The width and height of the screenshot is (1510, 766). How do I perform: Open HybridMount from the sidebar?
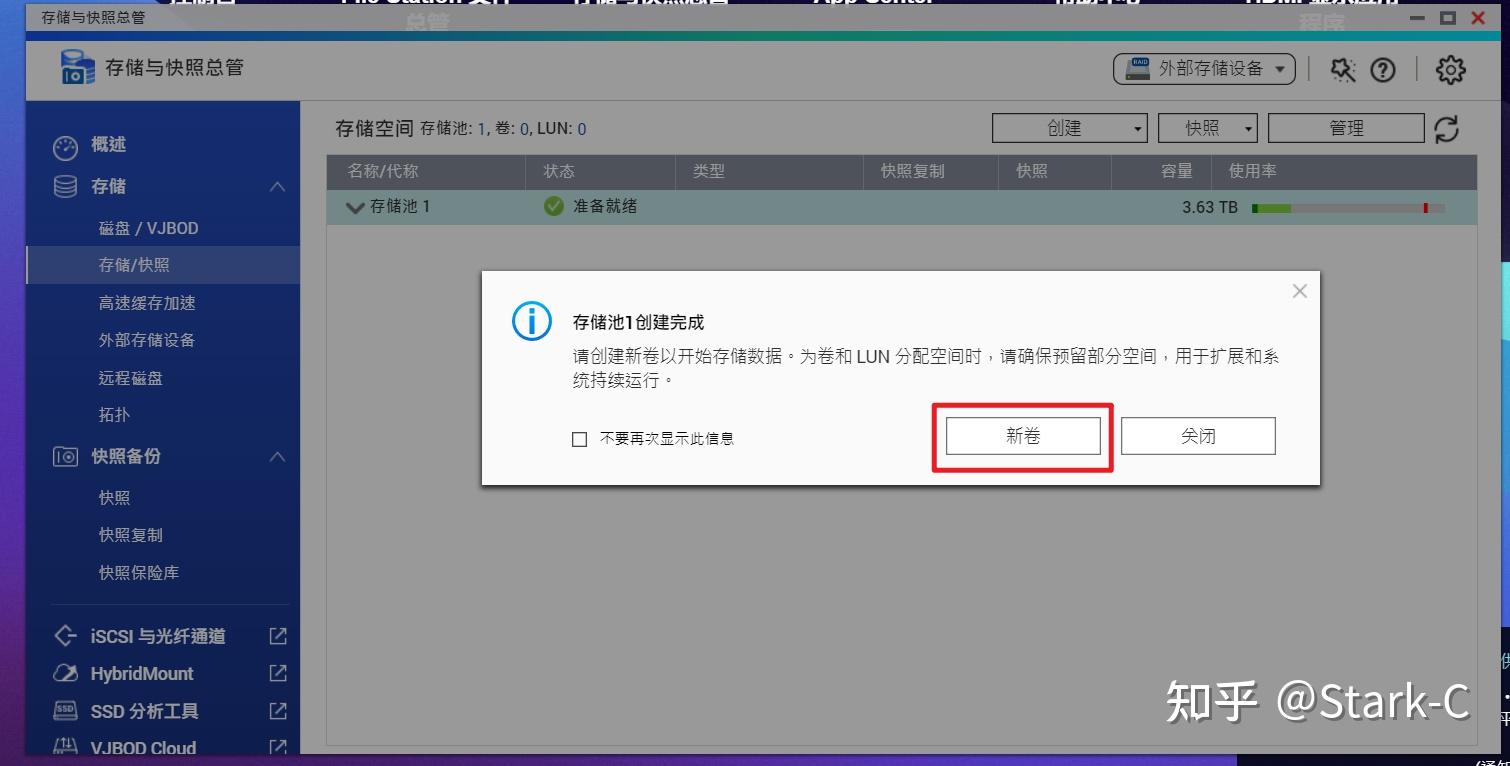142,673
